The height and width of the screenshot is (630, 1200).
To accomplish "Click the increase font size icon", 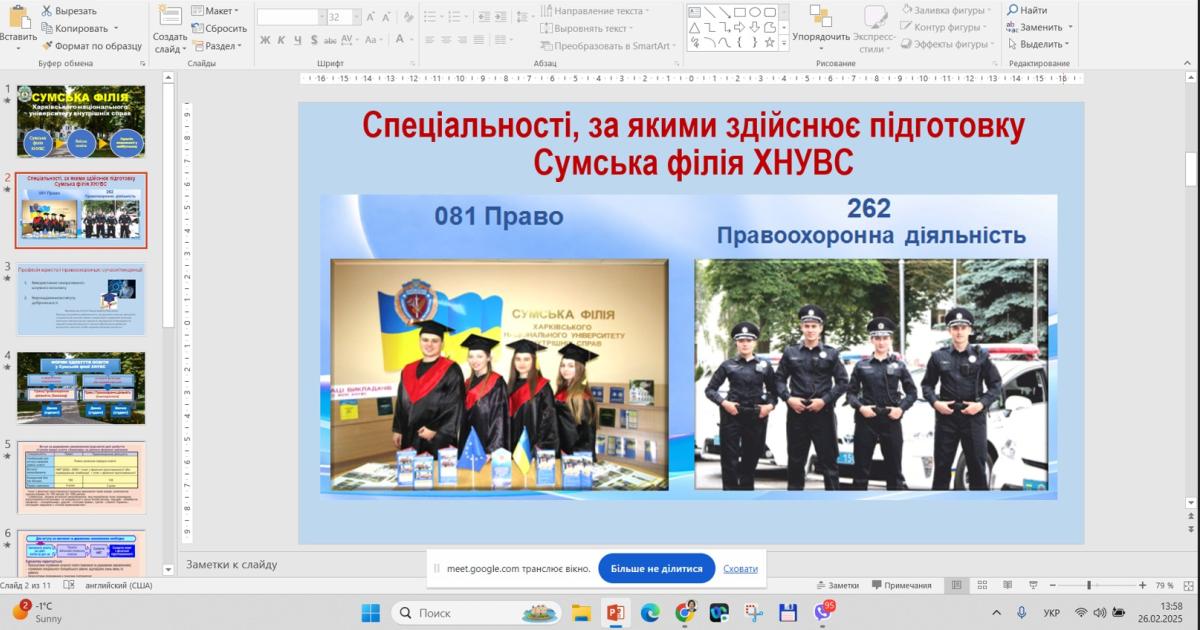I will click(x=371, y=17).
